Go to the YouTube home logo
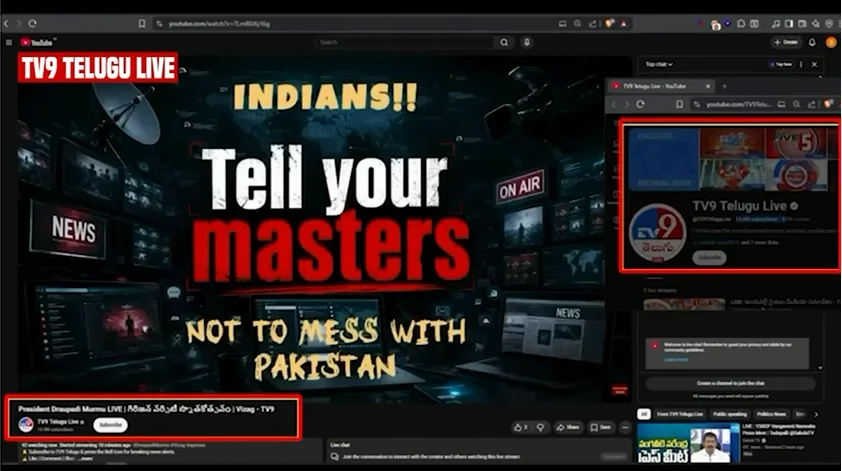The image size is (842, 471). [38, 42]
